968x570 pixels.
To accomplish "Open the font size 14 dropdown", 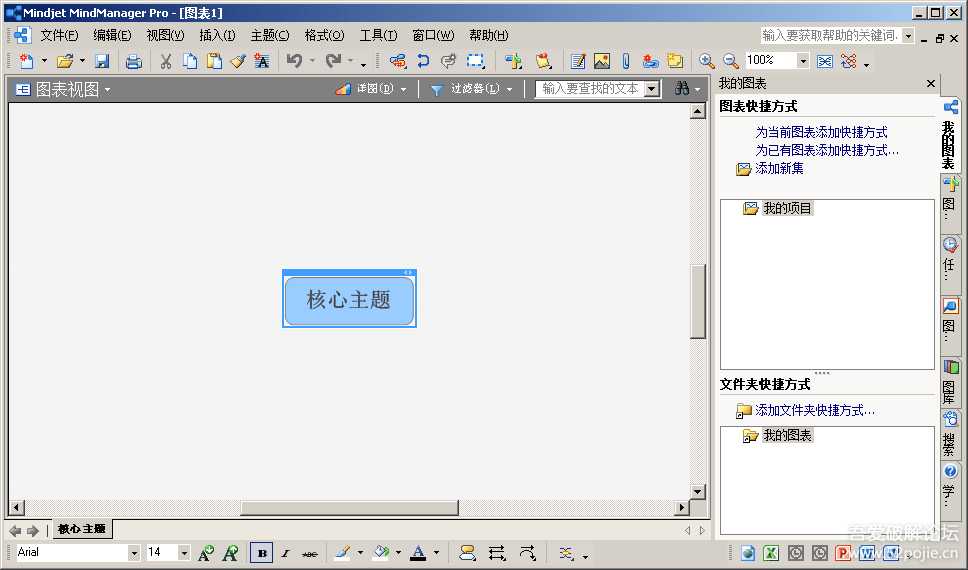I will pyautogui.click(x=184, y=553).
